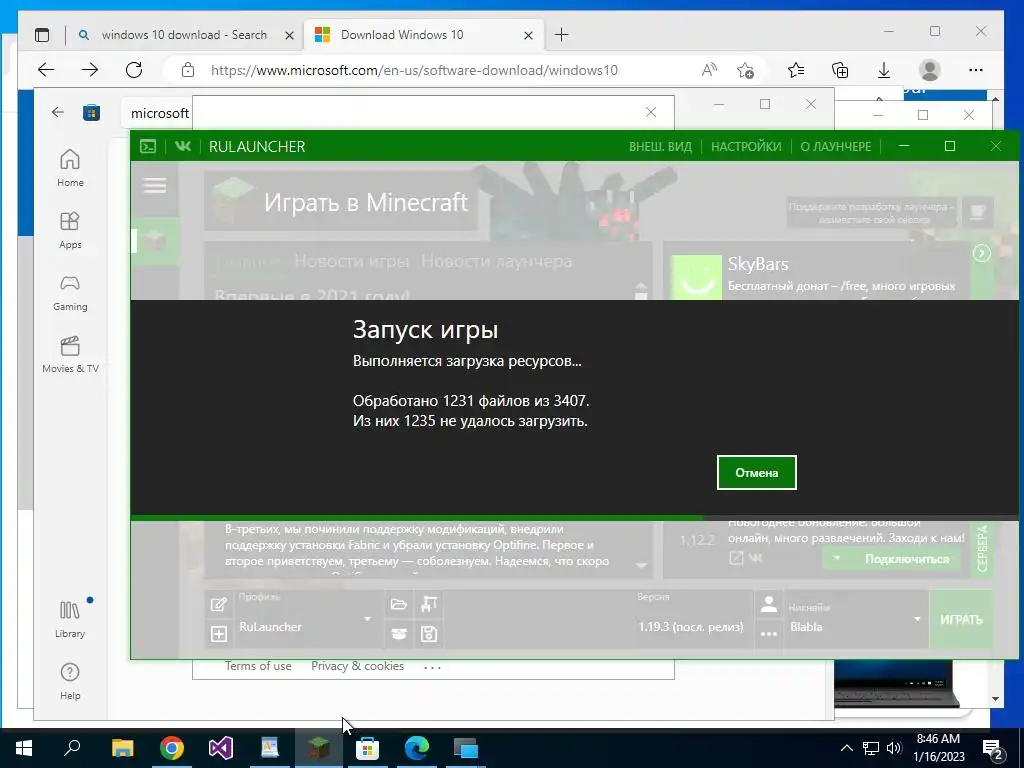Open О ЛАУНЧЕРЕ menu in RuLauncher
Viewport: 1024px width, 768px height.
tap(836, 147)
